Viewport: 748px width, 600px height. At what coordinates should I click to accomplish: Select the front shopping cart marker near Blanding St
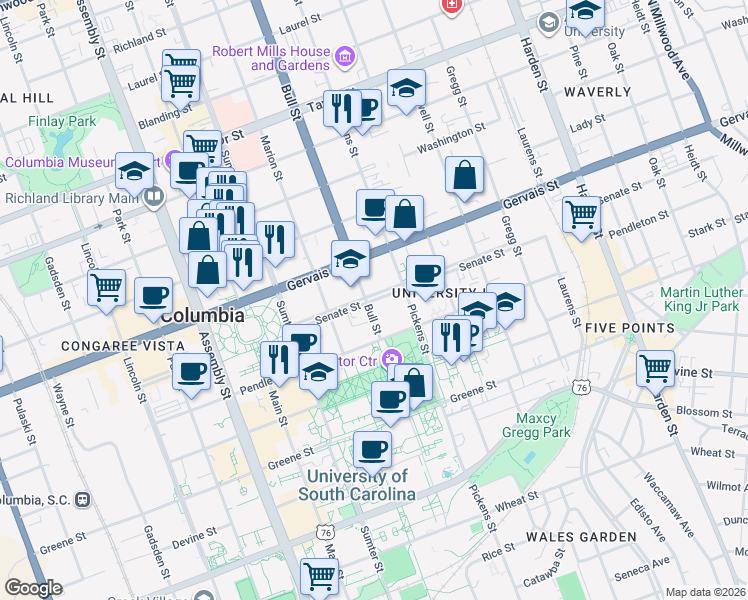click(180, 84)
